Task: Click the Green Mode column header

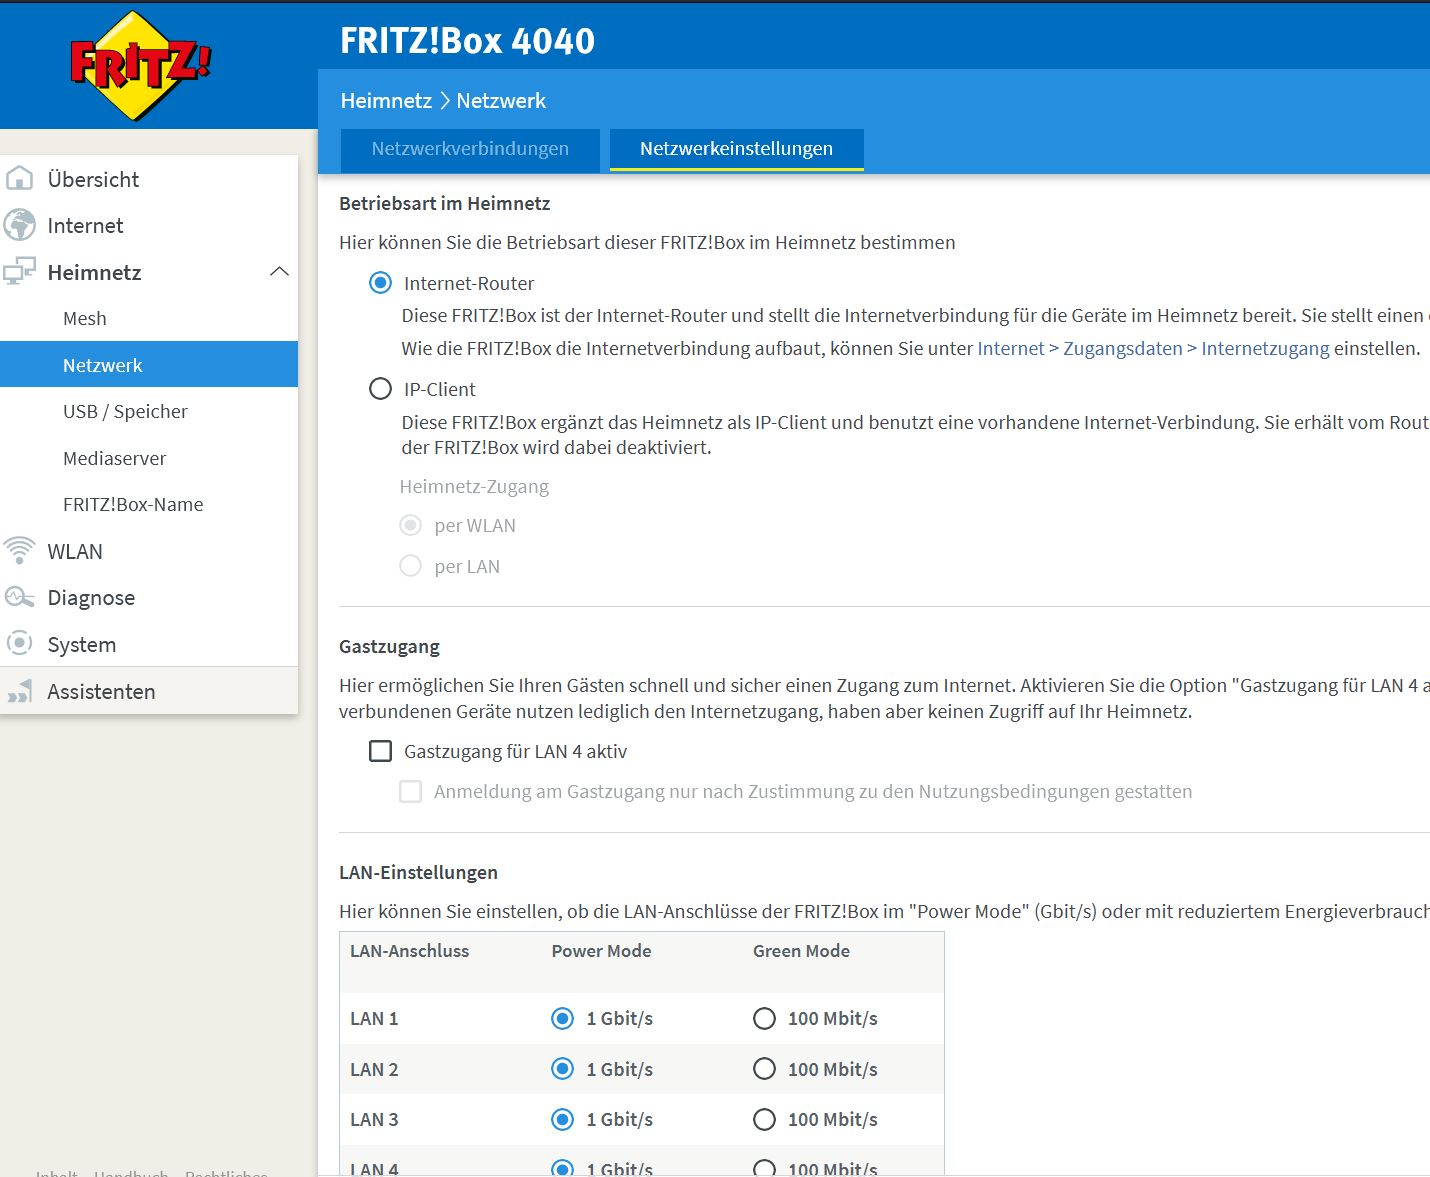Action: (801, 951)
